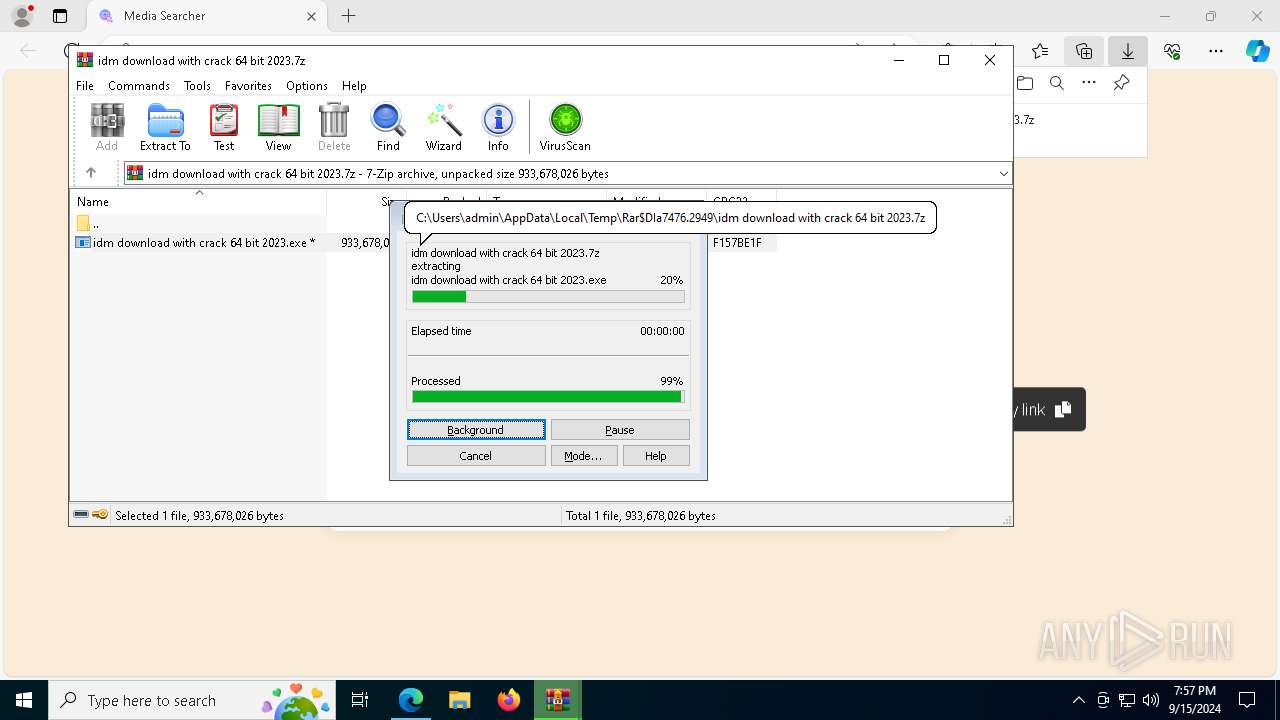Click the Add toolbar icon in WinRAR
Image resolution: width=1280 pixels, height=720 pixels.
tap(107, 127)
